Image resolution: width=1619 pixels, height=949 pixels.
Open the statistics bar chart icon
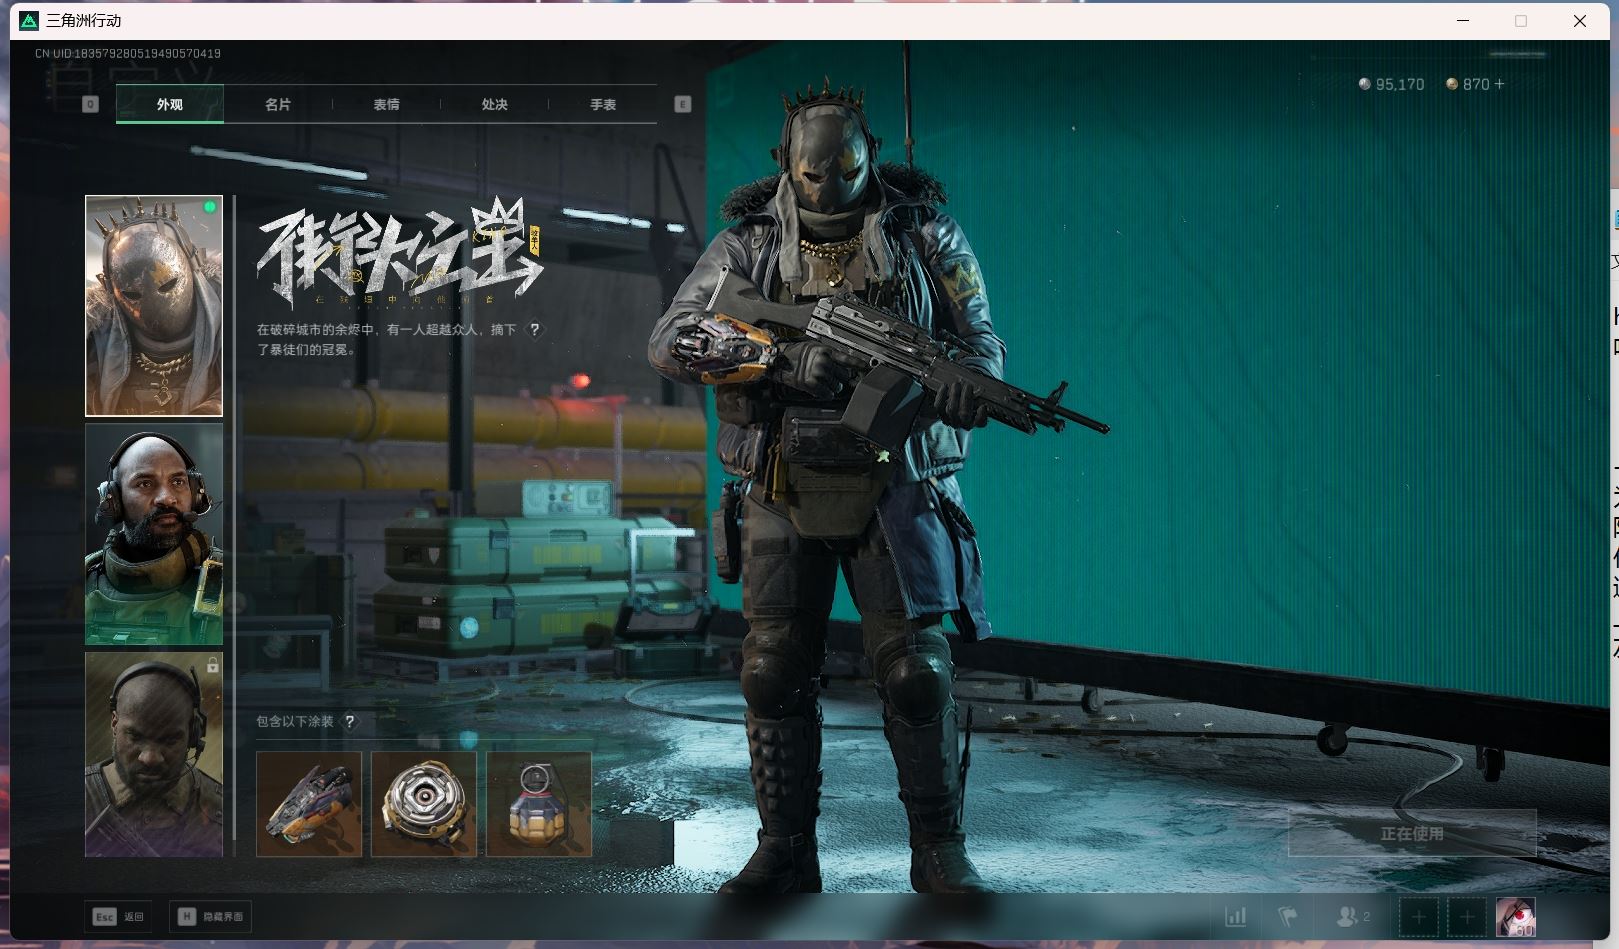tap(1236, 916)
